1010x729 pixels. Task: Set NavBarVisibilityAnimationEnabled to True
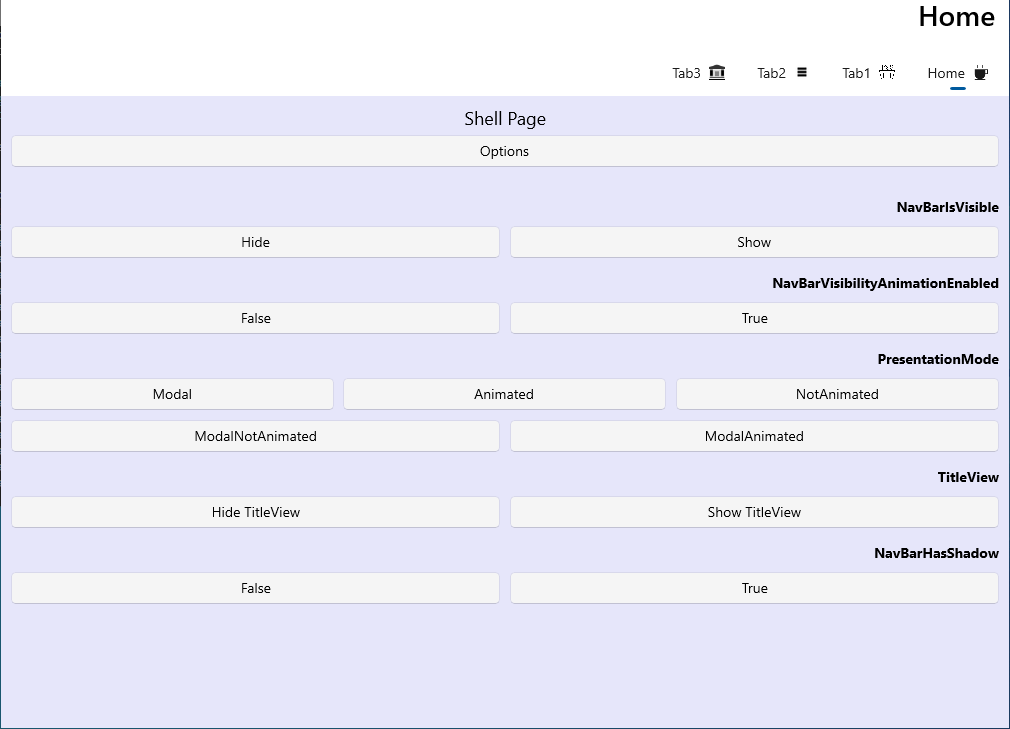[x=754, y=318]
